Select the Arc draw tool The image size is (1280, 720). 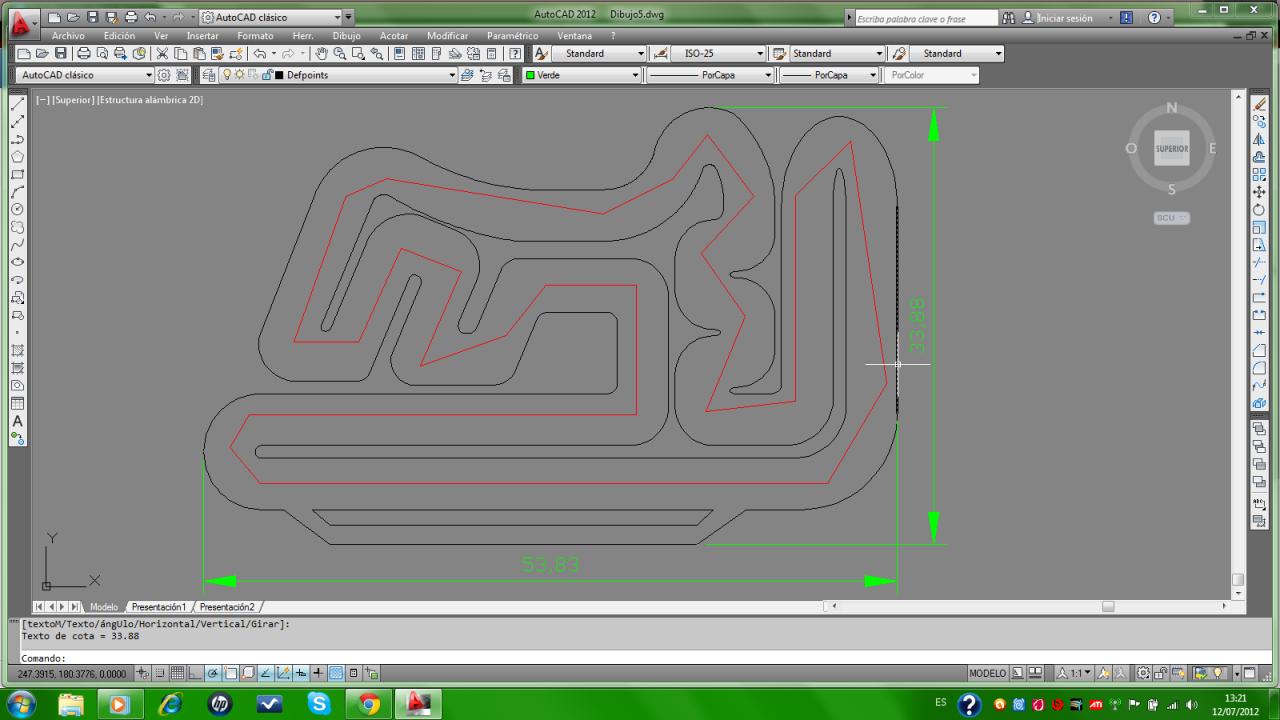tap(17, 191)
